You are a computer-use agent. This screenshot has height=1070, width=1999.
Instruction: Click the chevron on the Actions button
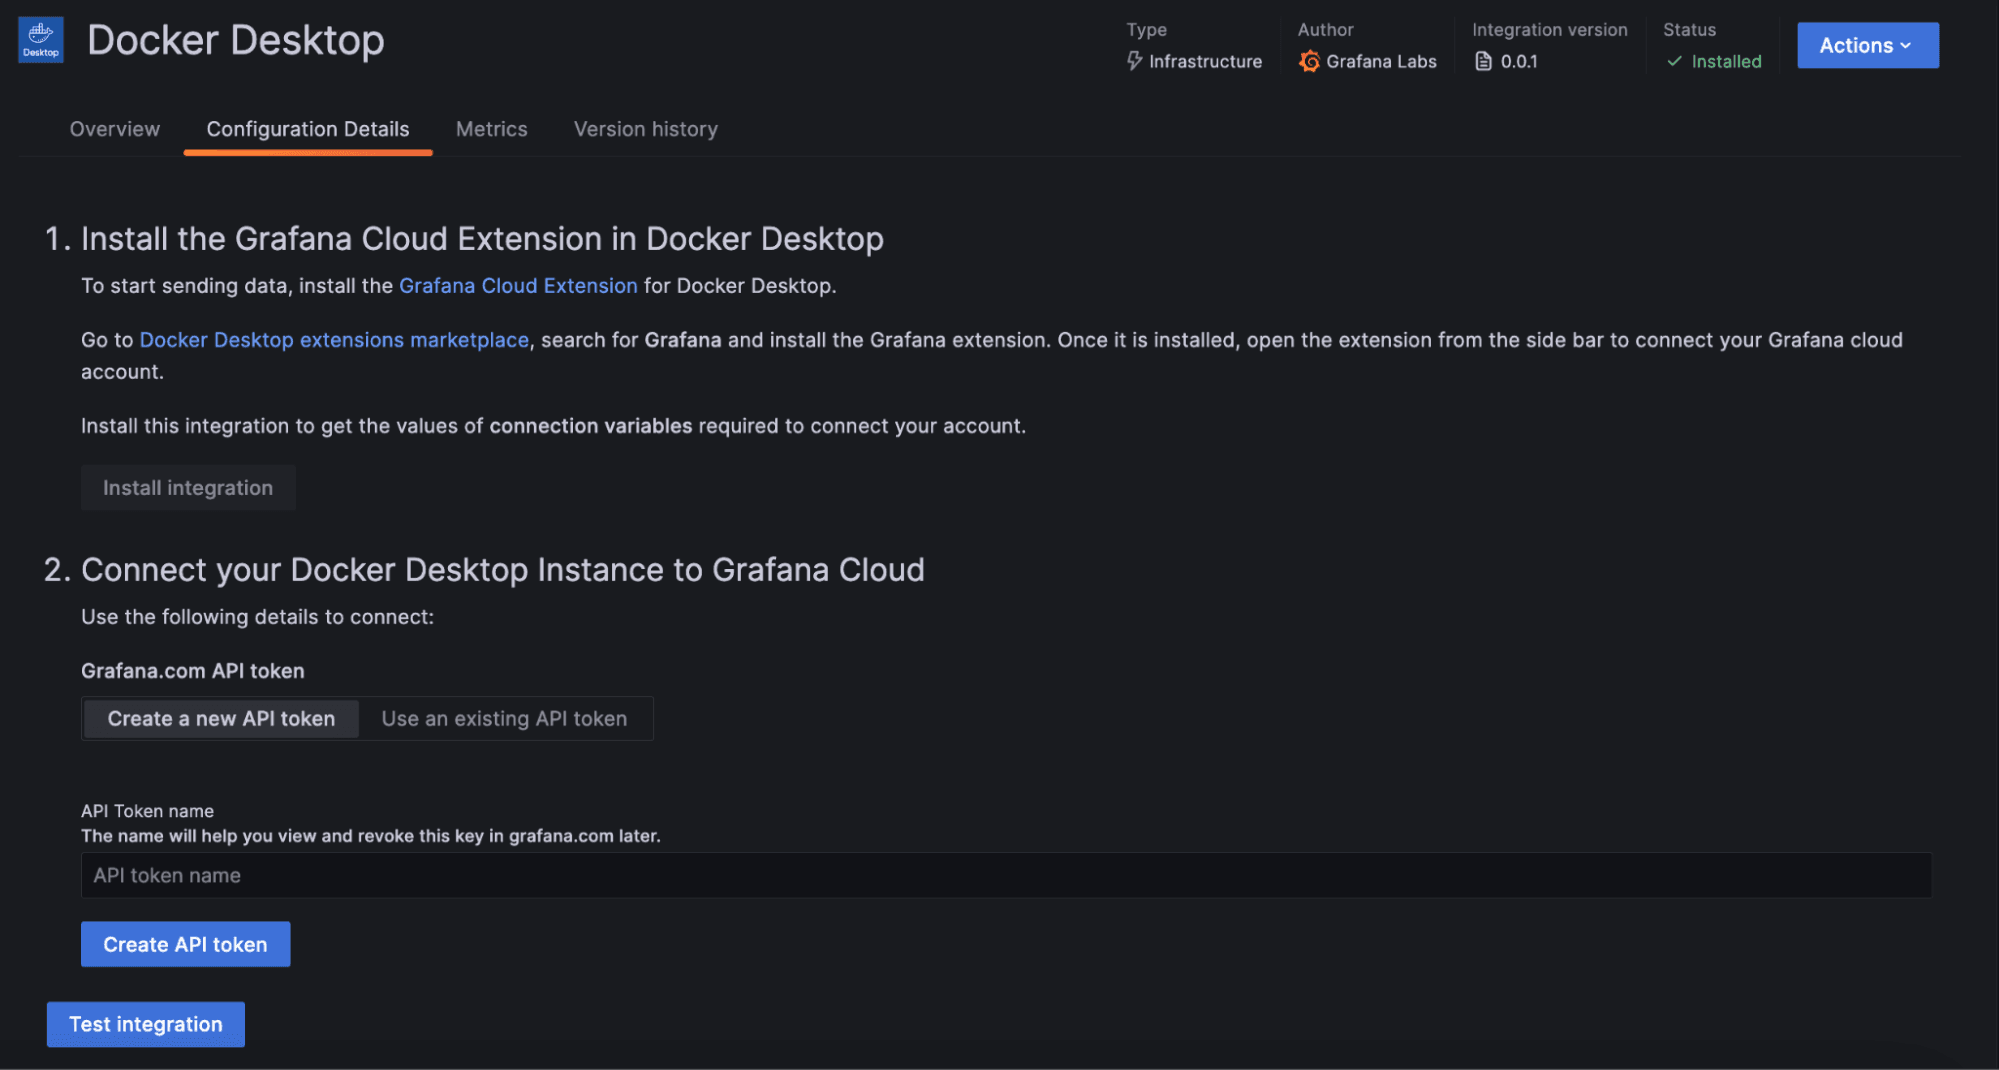tap(1906, 45)
